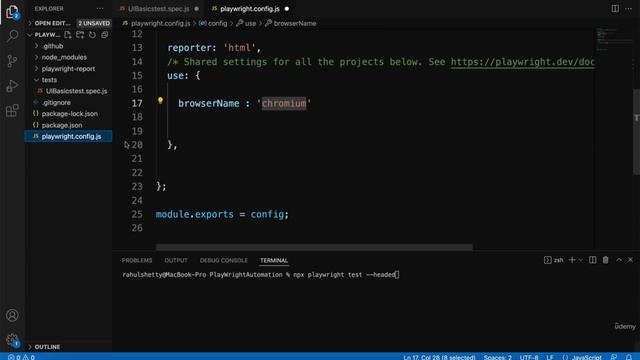Image resolution: width=640 pixels, height=360 pixels.
Task: Open Run and Debug view icon
Action: (x=12, y=86)
